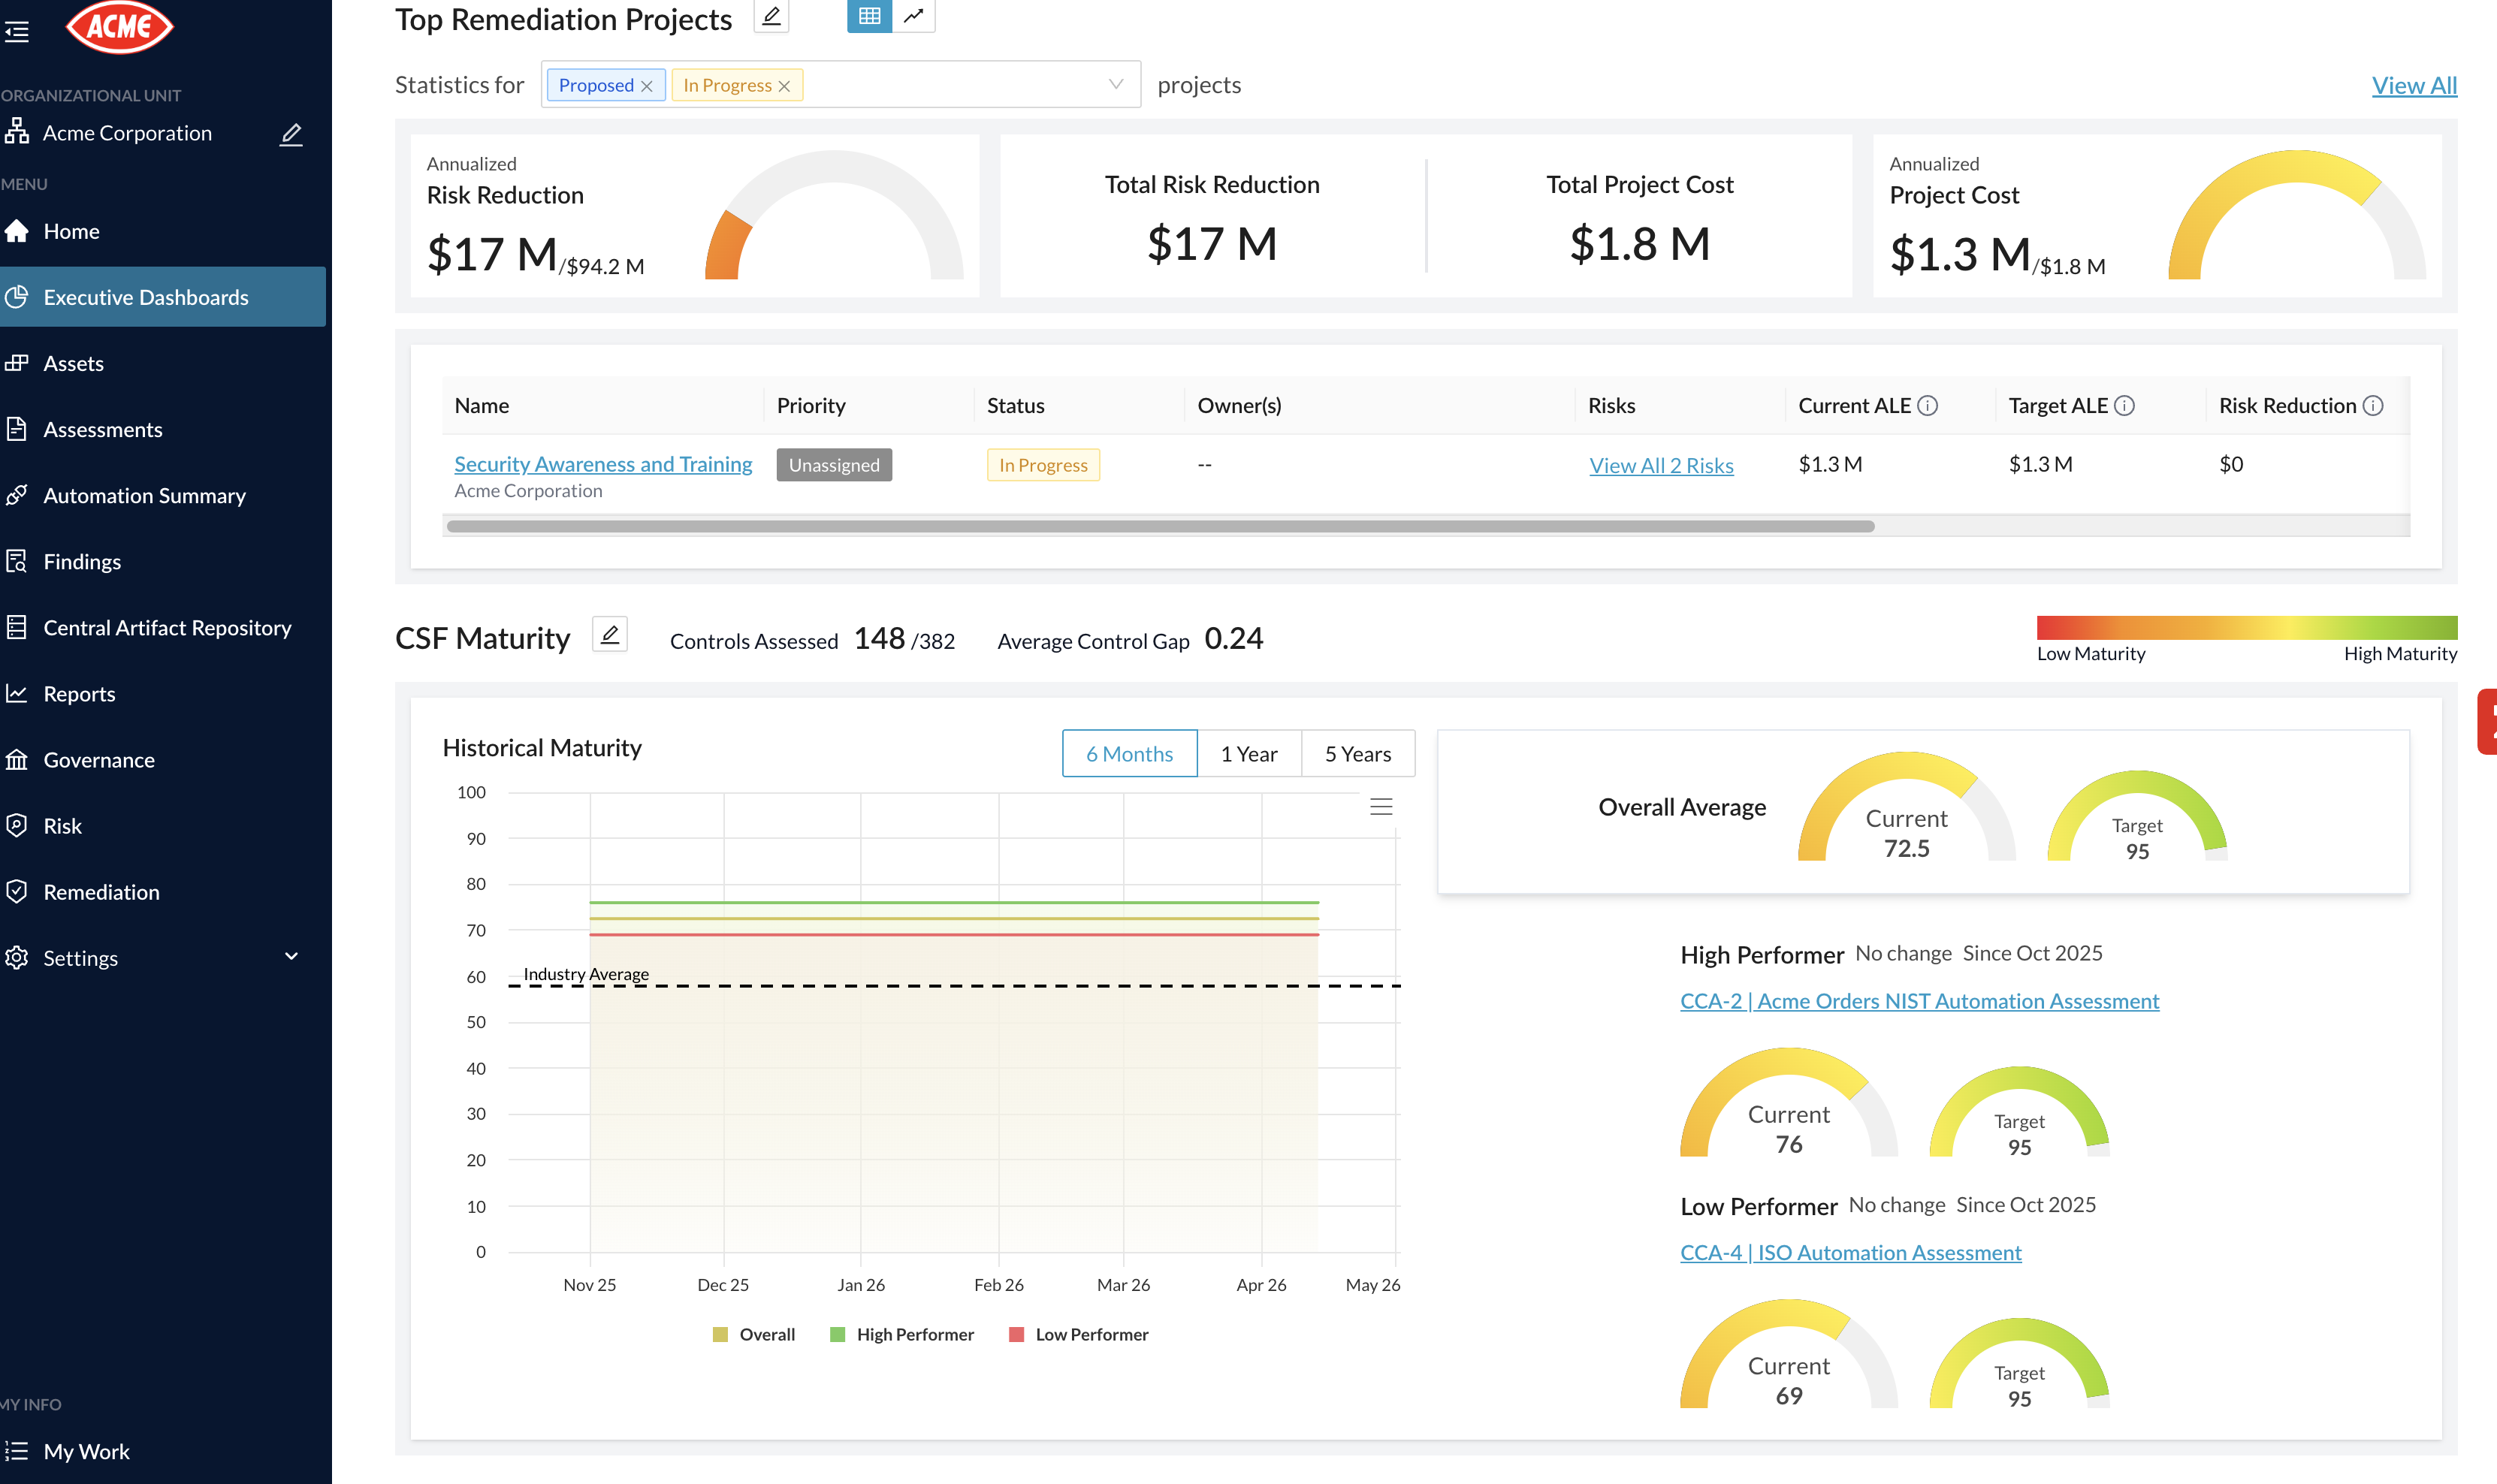
Task: Click the projects table horizontal scrollbar
Action: [x=1160, y=526]
